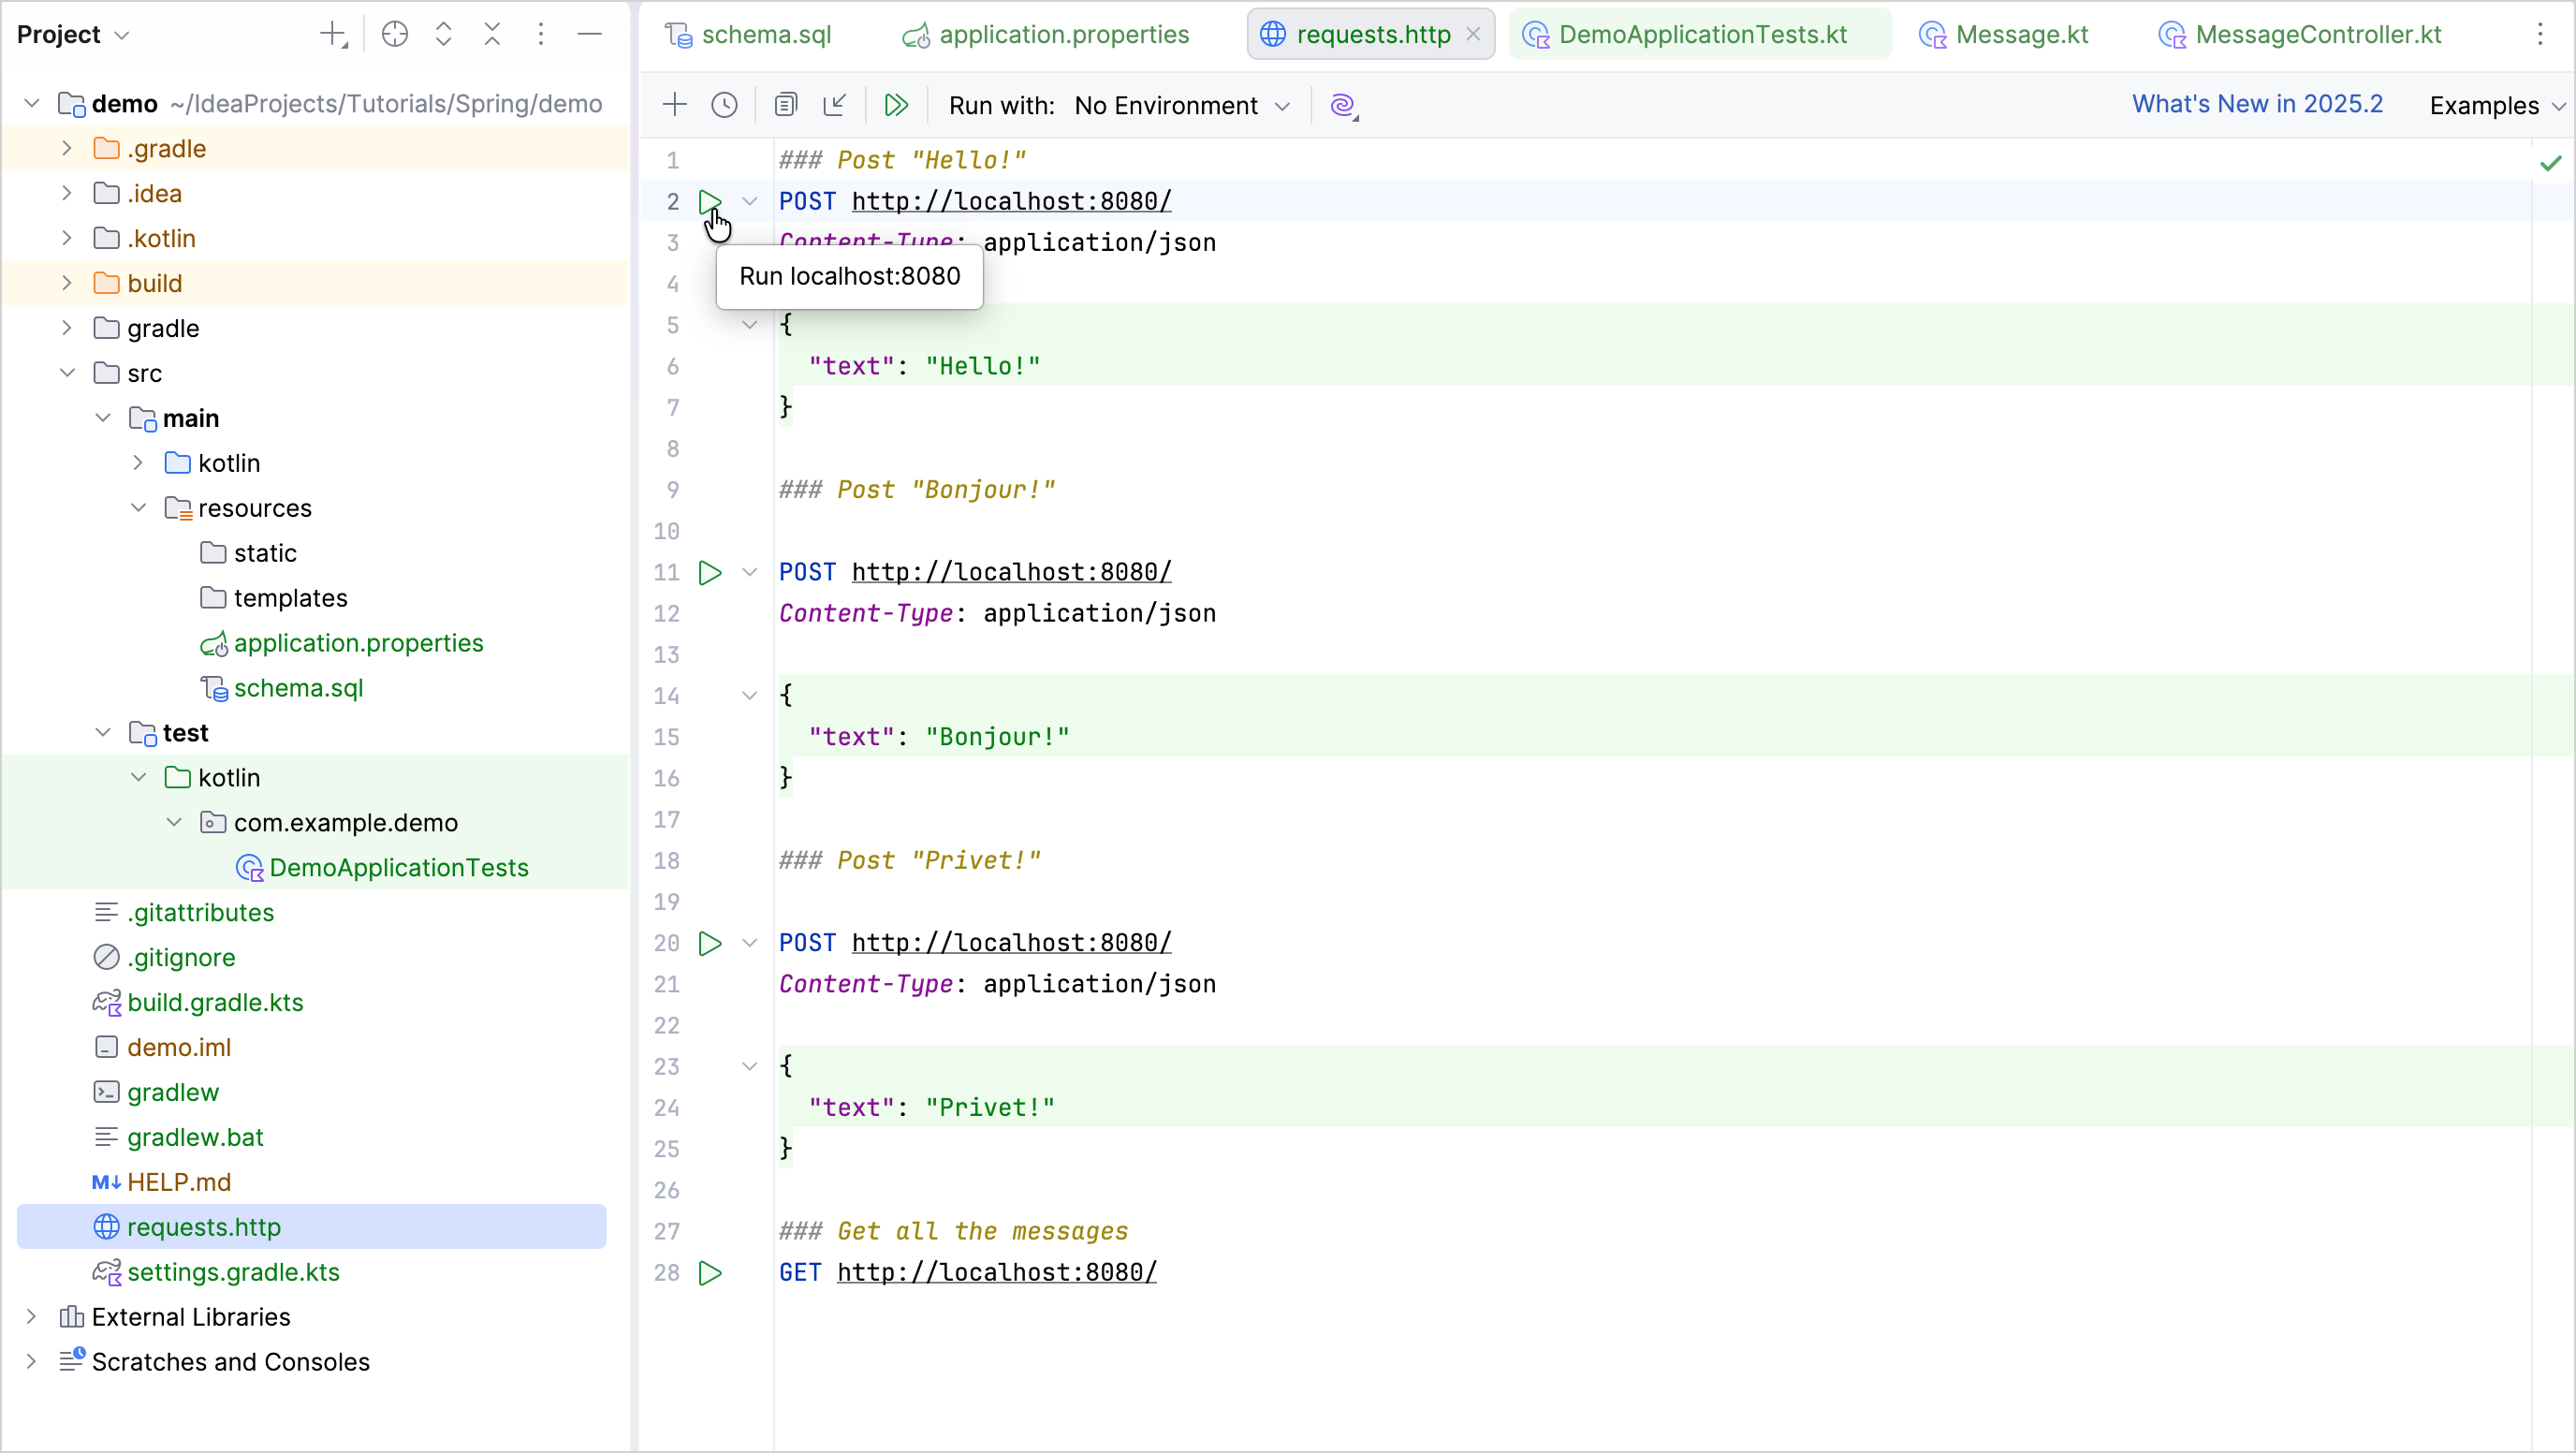Click the convert/import arrow icon in HTTP toolbar
The height and width of the screenshot is (1453, 2576).
click(x=835, y=105)
